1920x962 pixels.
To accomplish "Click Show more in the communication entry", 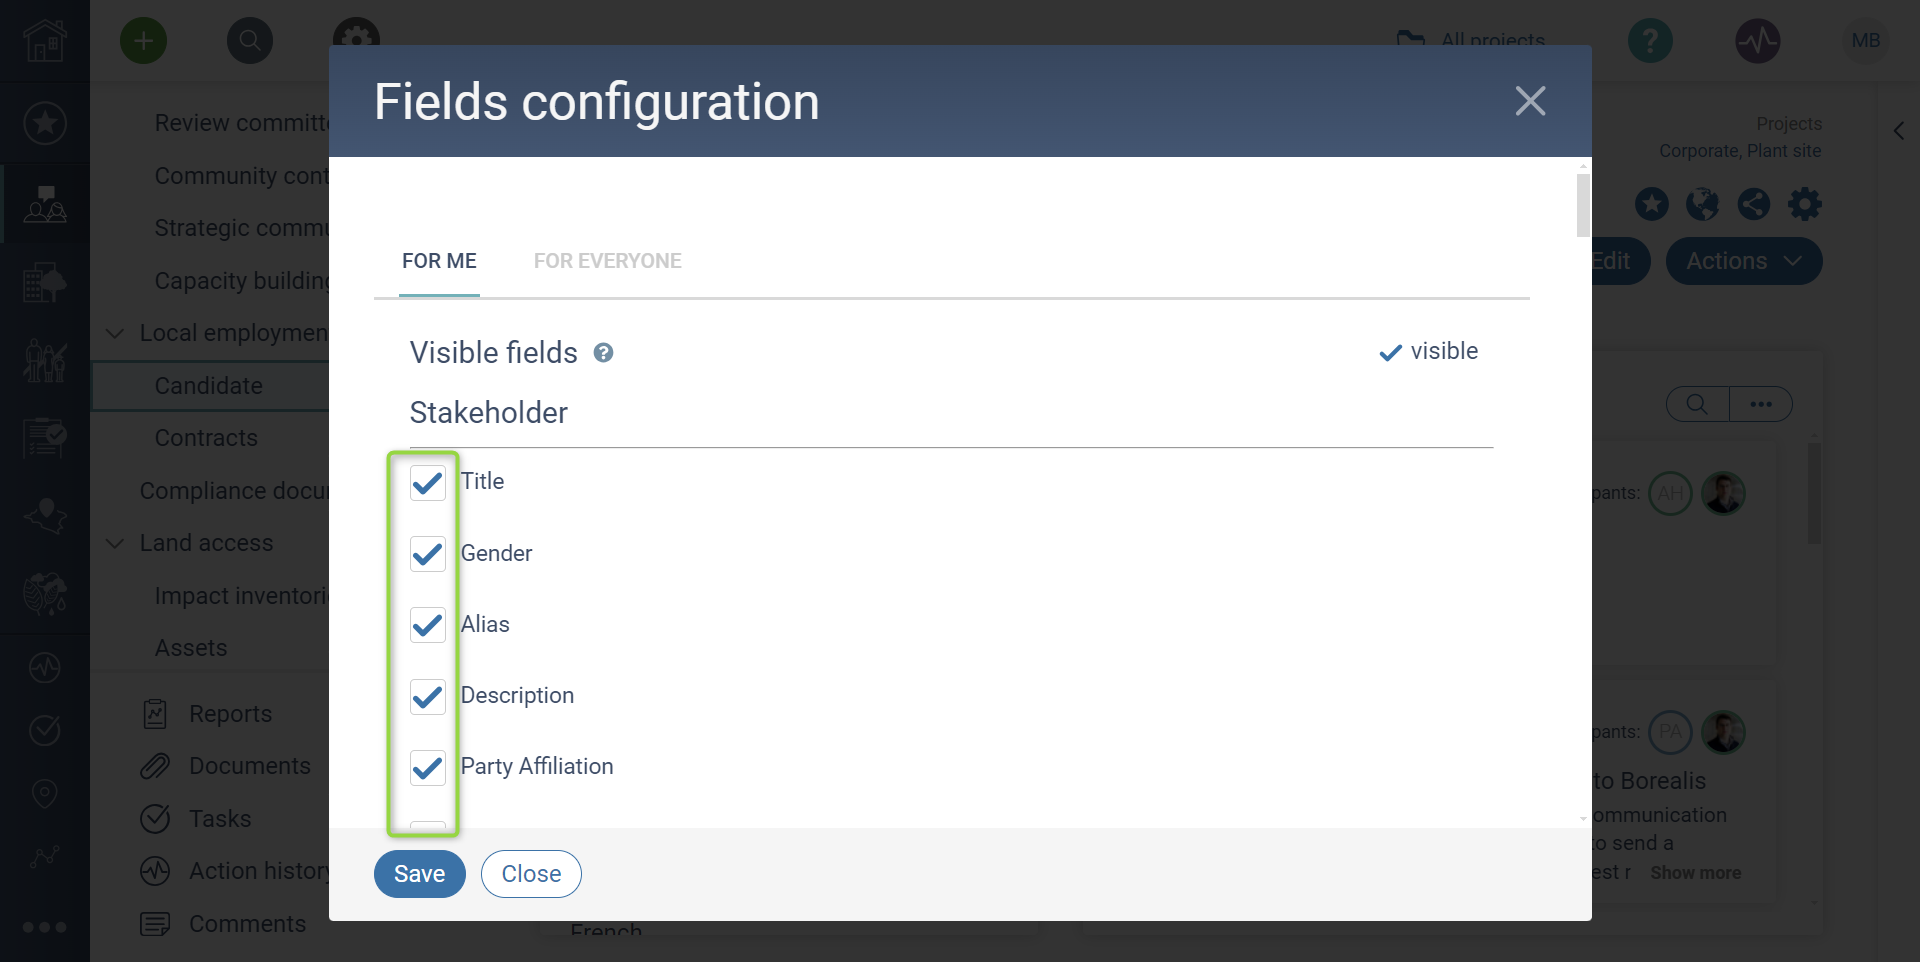I will (1695, 873).
